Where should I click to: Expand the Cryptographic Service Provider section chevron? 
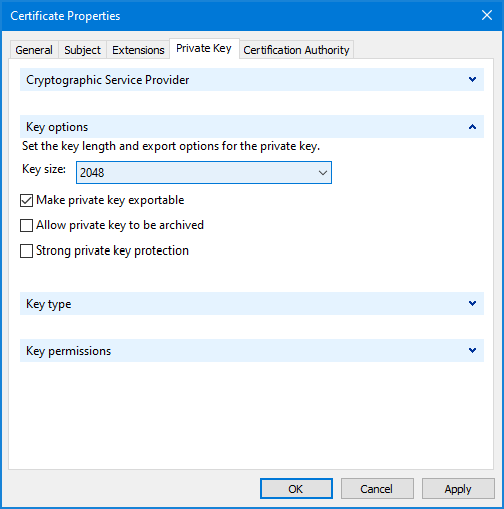[472, 80]
